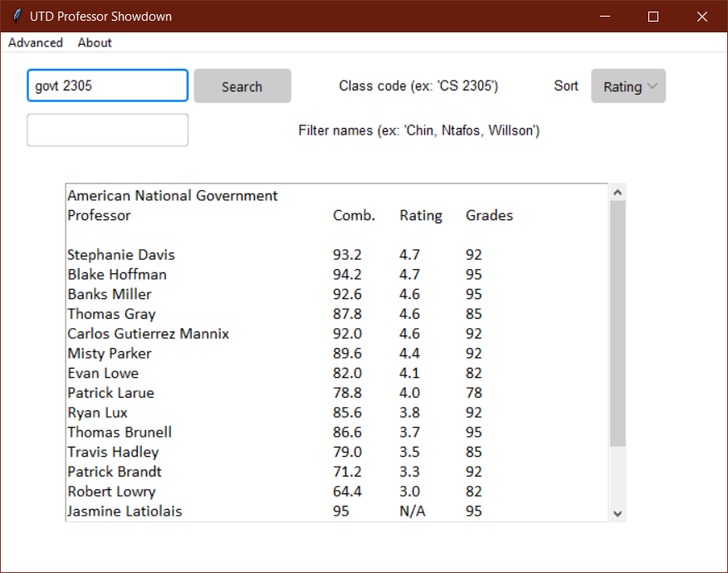728x573 pixels.
Task: Click the 'Filter names' hint label
Action: click(x=419, y=130)
